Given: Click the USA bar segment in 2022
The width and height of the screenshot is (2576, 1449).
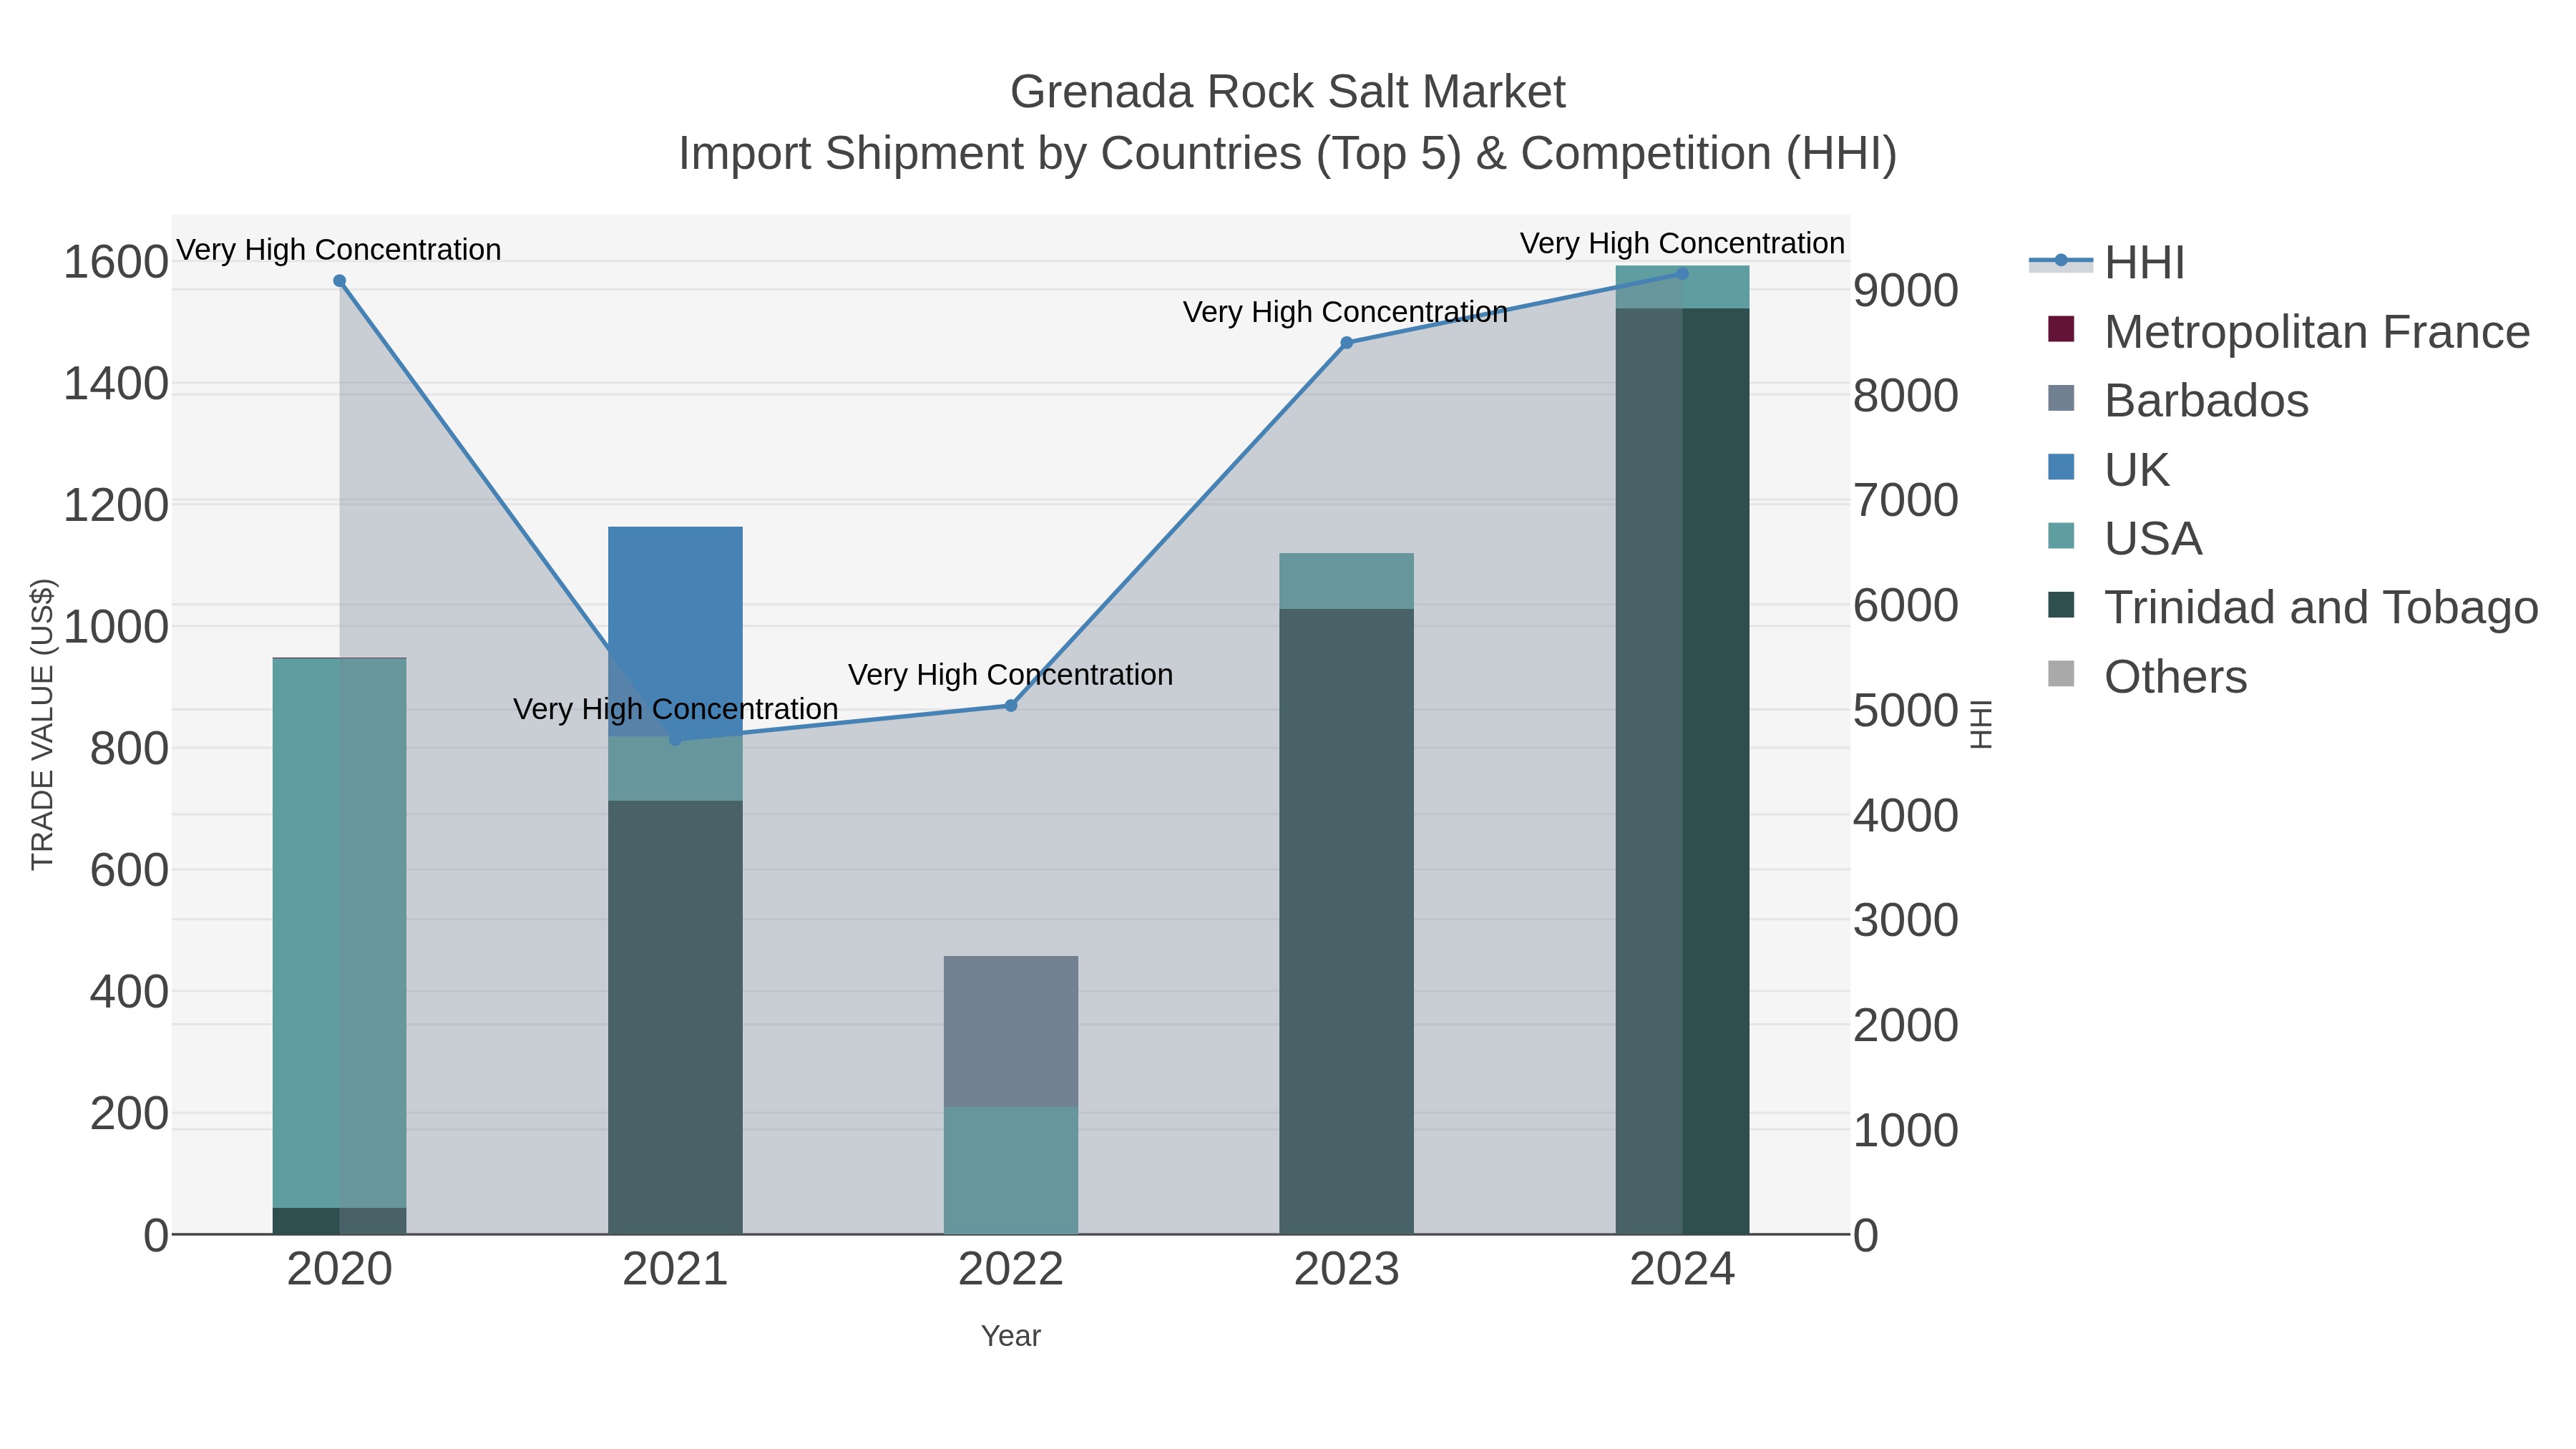Looking at the screenshot, I should coord(1011,1170).
